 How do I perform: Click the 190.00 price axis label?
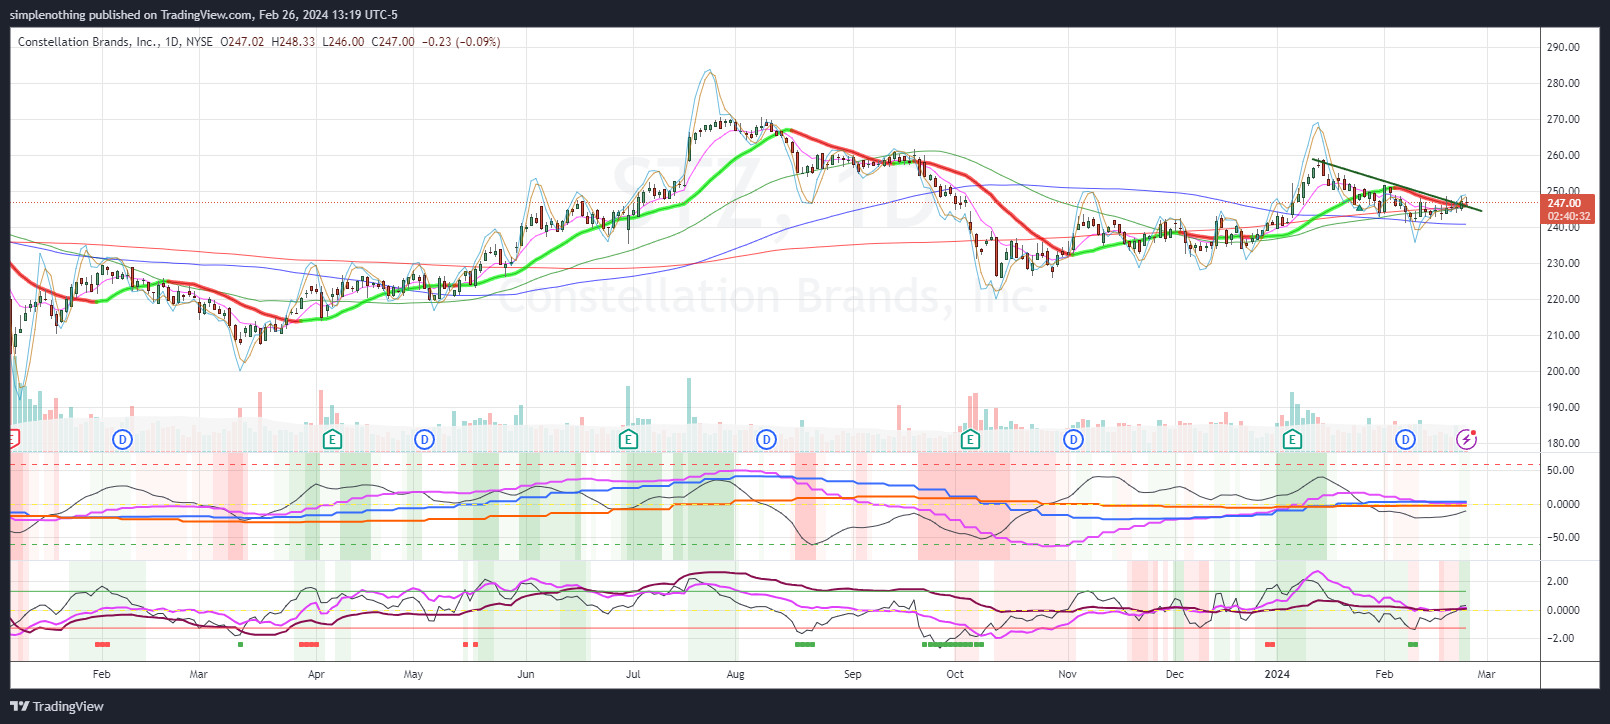1563,407
